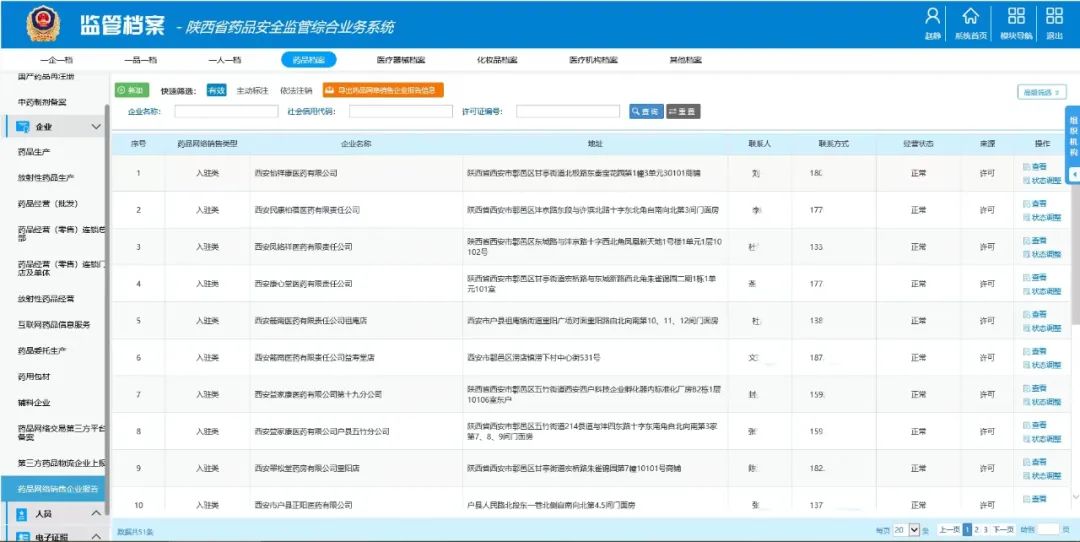1080x542 pixels.
Task: Select the 主动标注 quick filter
Action: 252,90
